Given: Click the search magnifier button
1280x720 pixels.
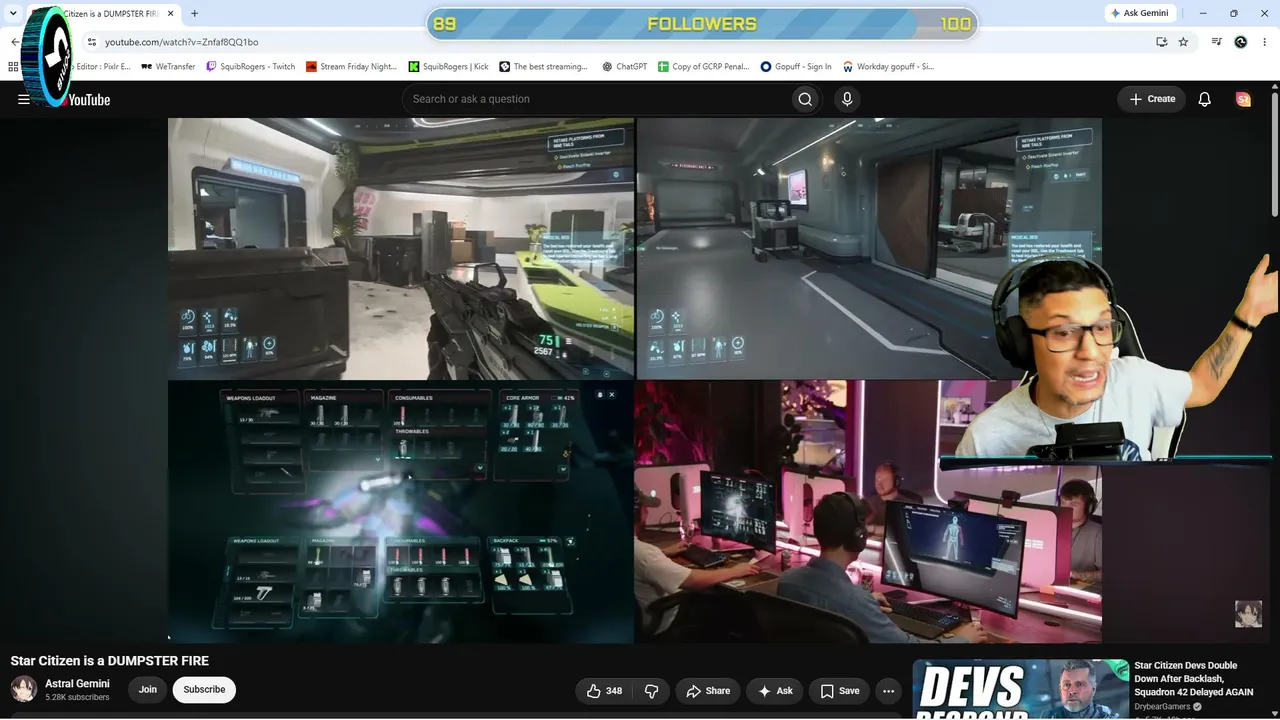Looking at the screenshot, I should [805, 99].
